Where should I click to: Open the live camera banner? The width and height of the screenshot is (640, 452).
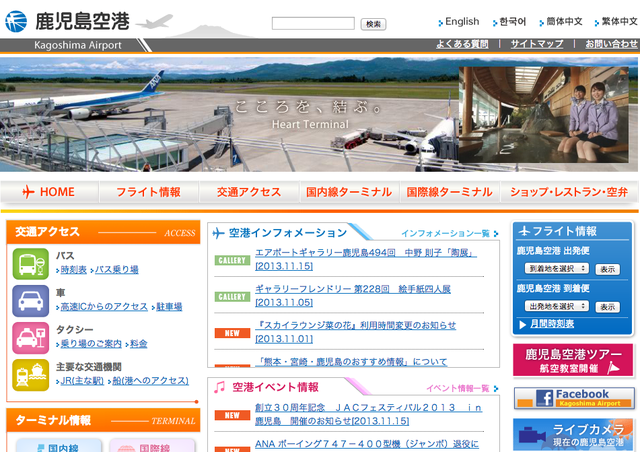[x=573, y=435]
